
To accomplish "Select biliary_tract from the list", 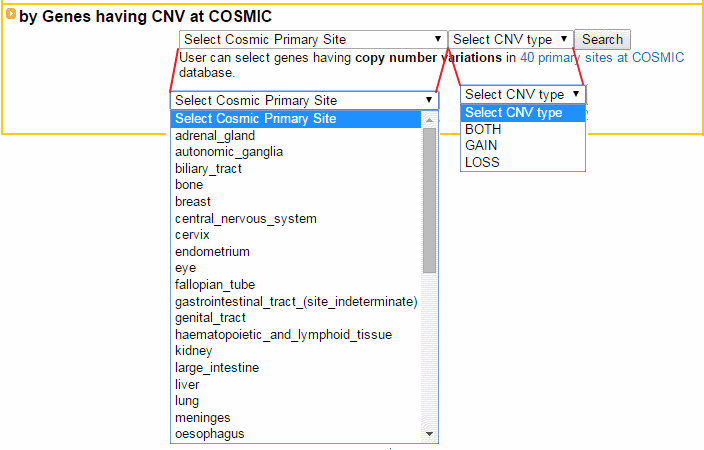I will (295, 169).
